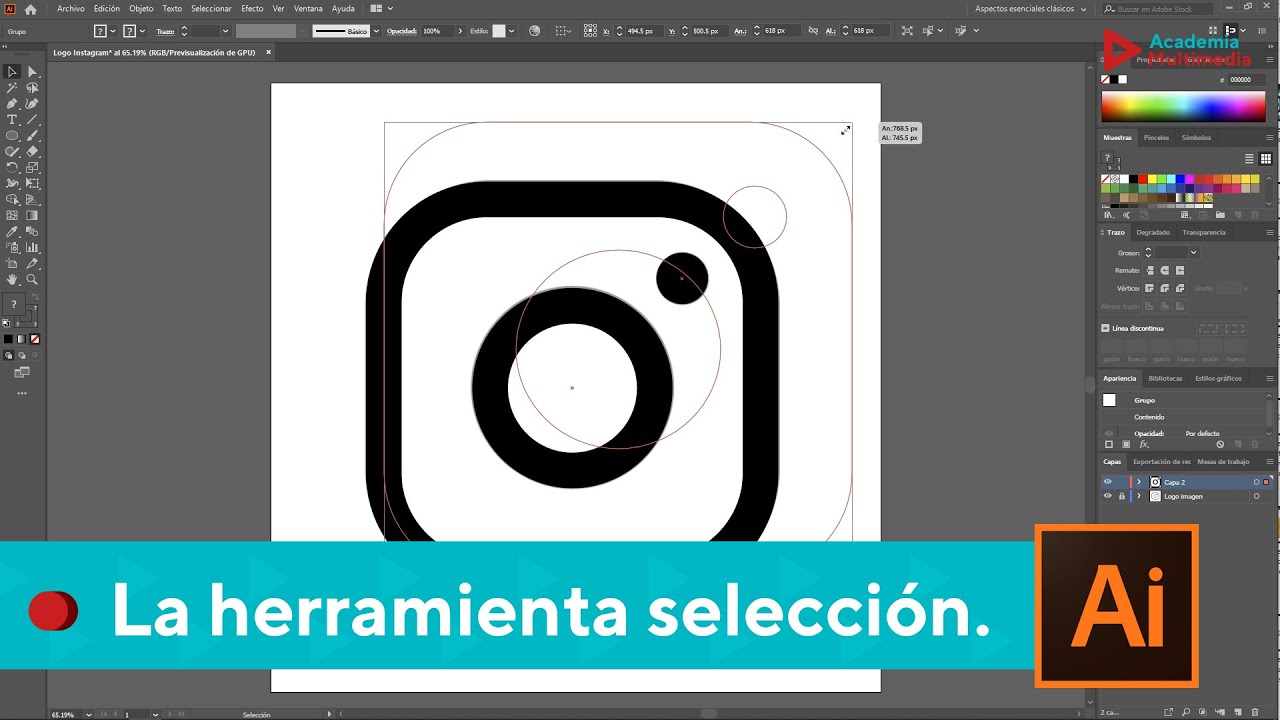
Task: Switch to the Degradado tab
Action: [1153, 232]
